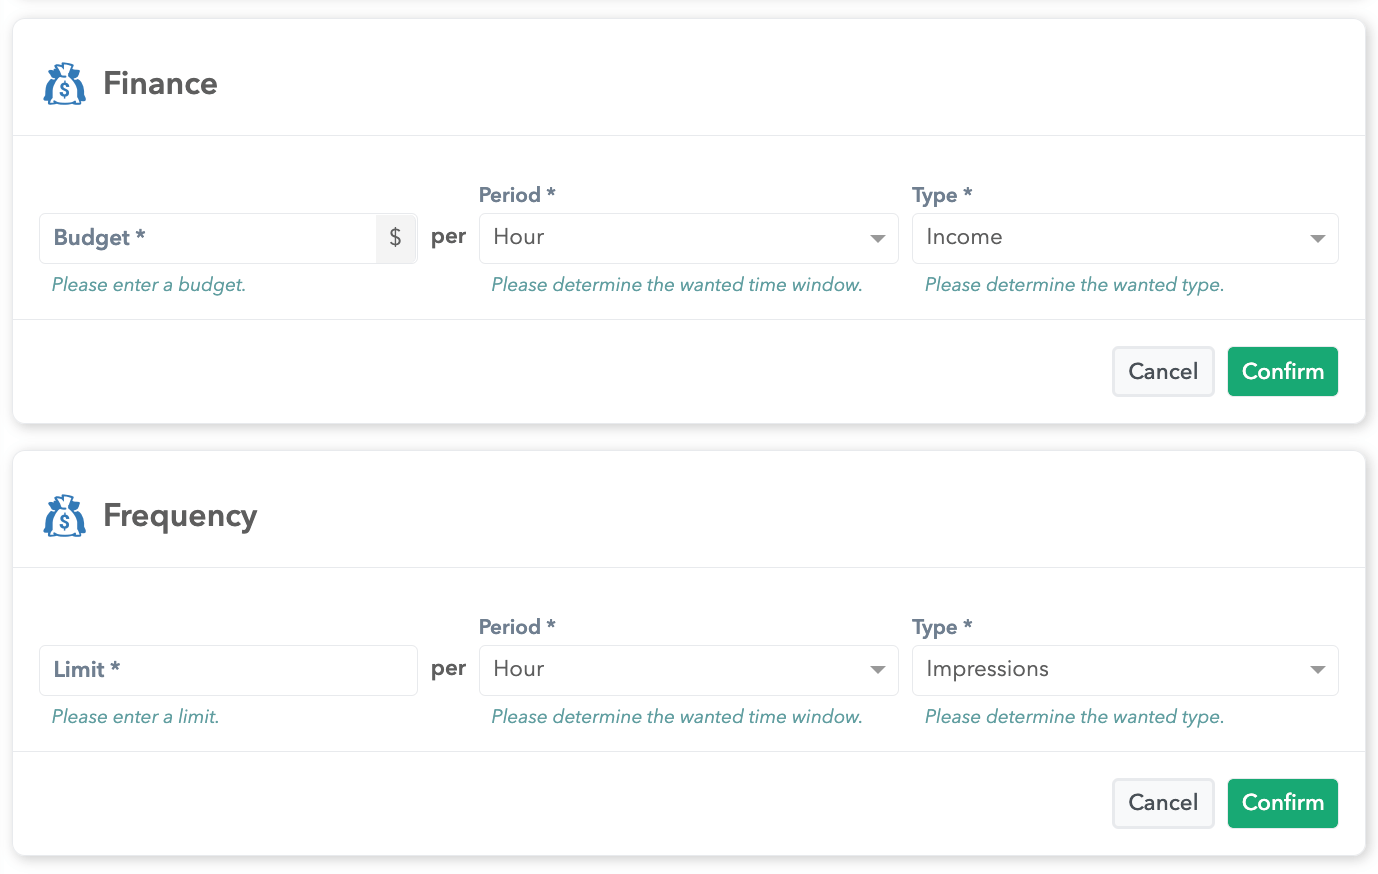1378x874 pixels.
Task: Expand the Type dropdown showing Impressions
Action: click(1124, 670)
